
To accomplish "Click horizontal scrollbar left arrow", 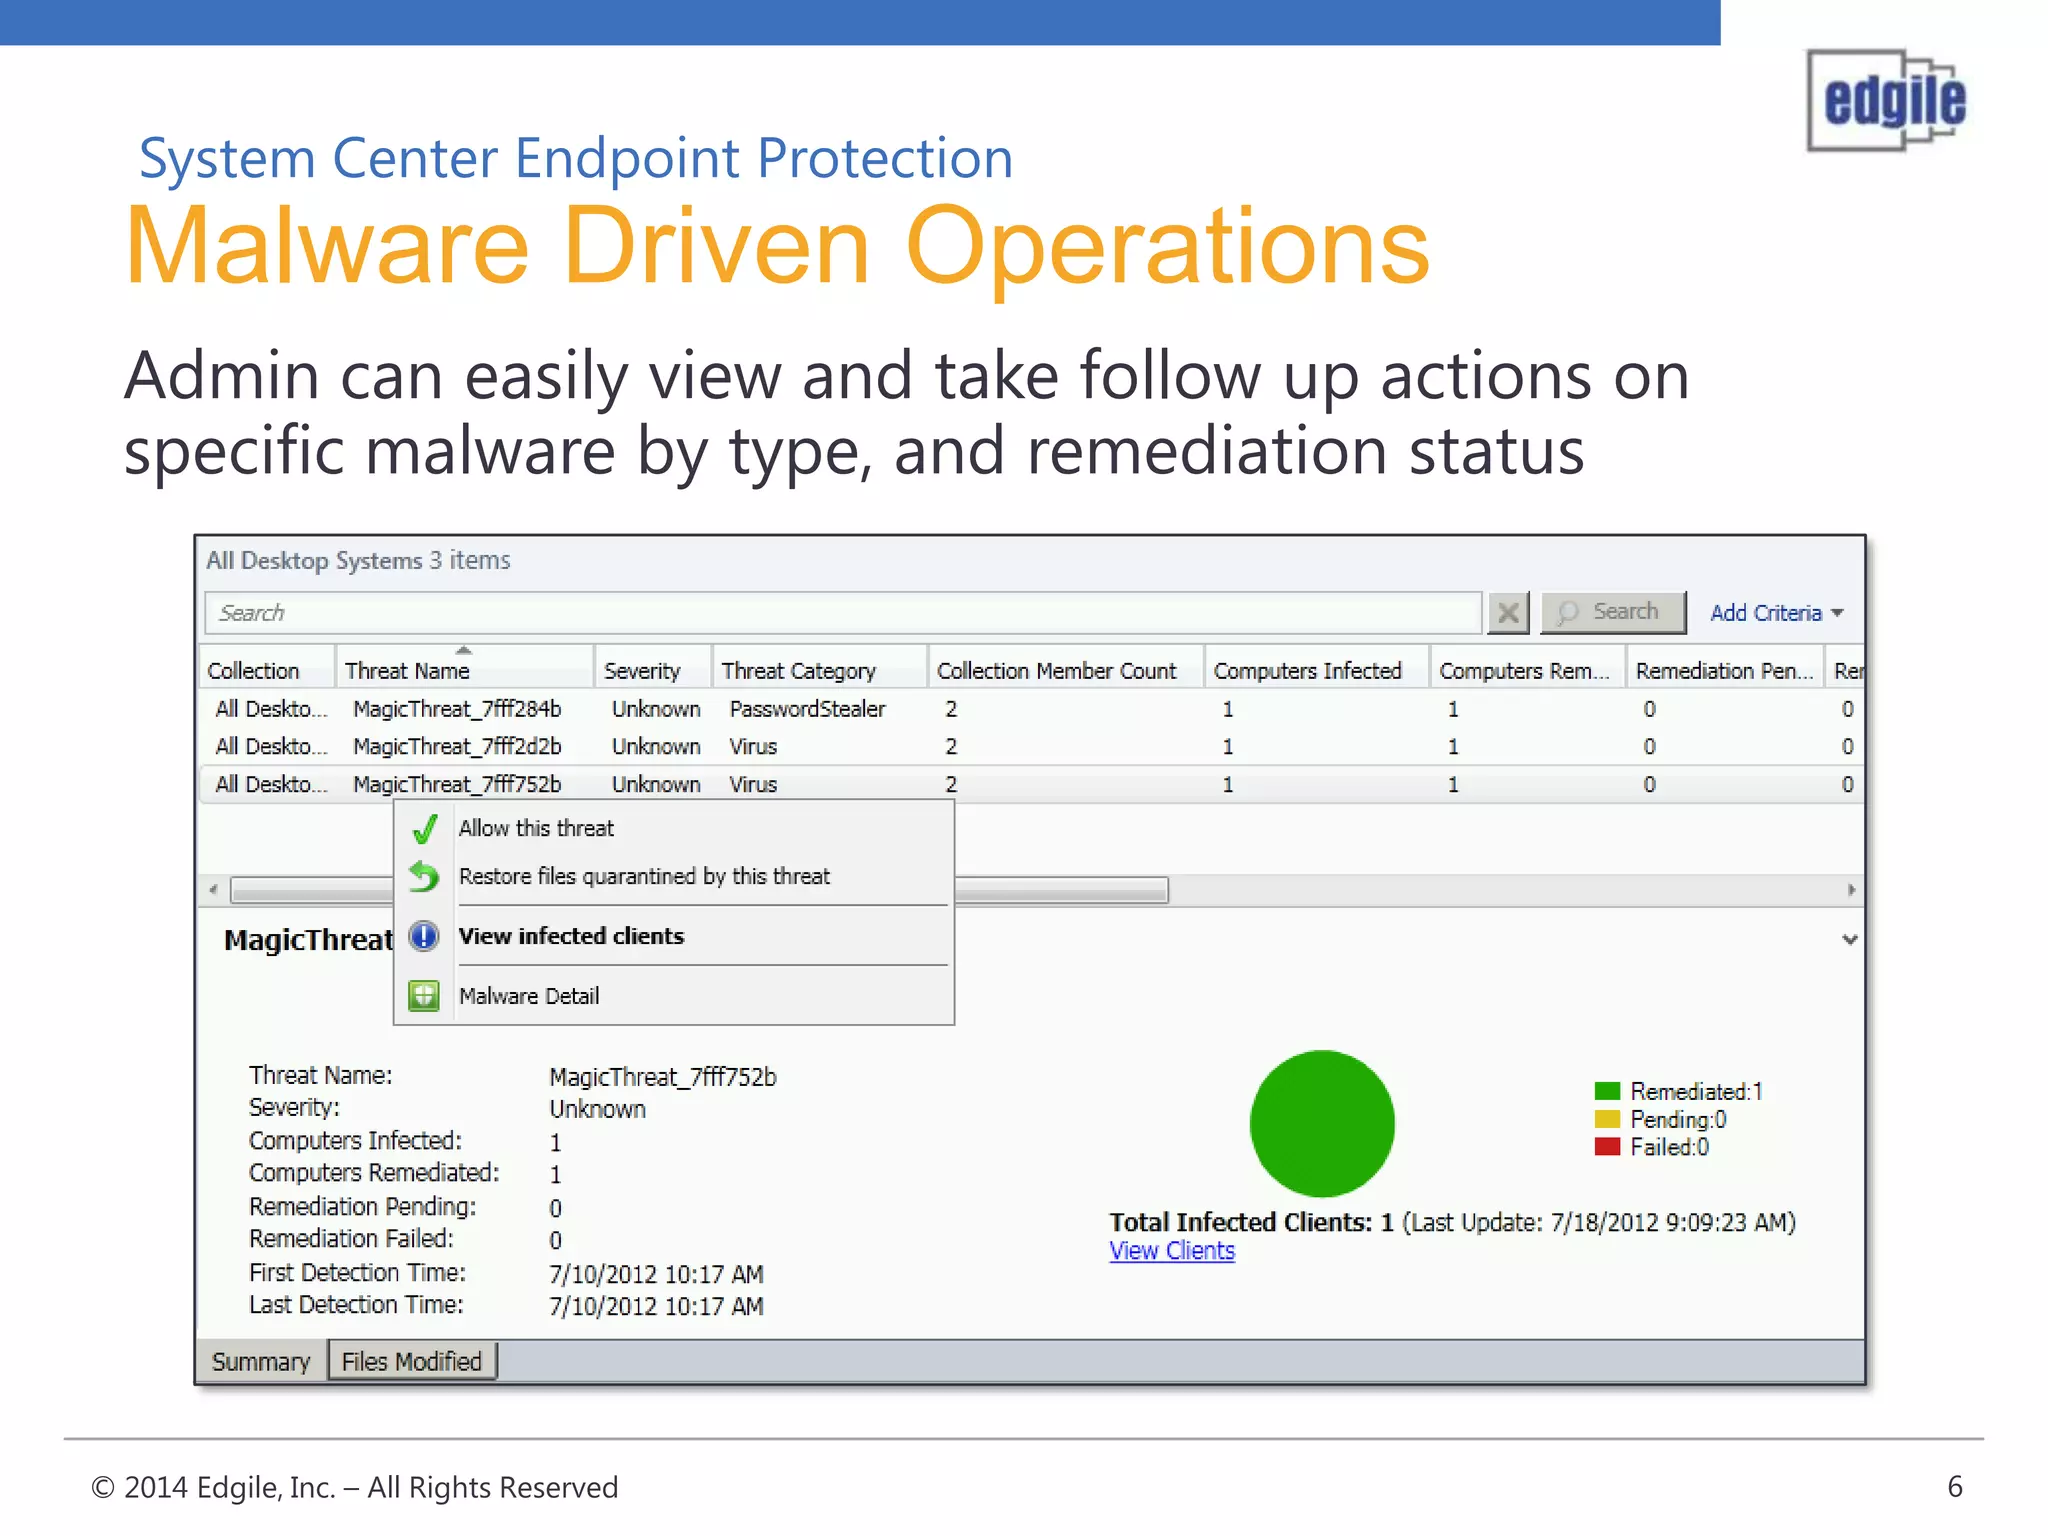I will (x=213, y=890).
